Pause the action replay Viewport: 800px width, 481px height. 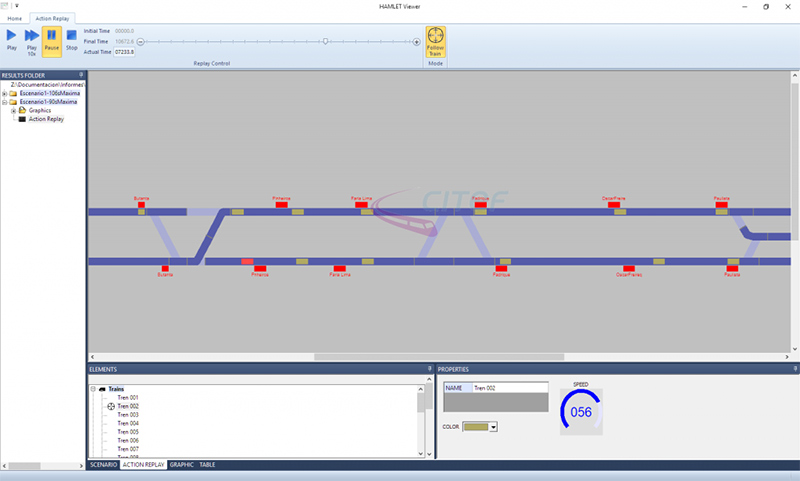click(52, 39)
